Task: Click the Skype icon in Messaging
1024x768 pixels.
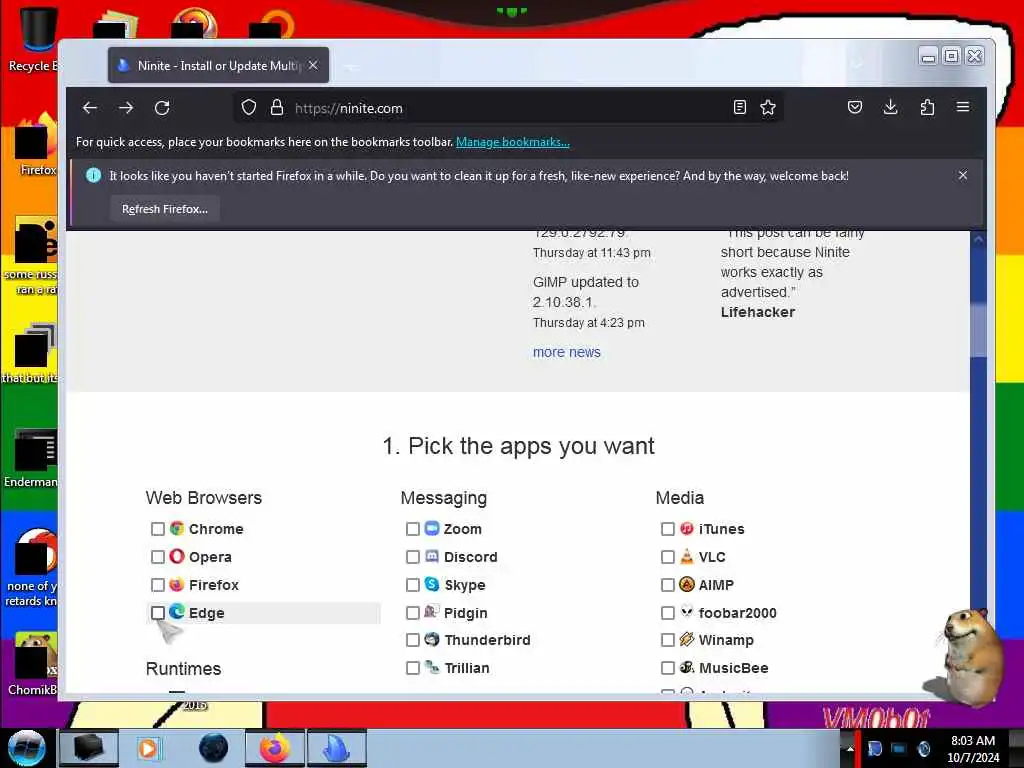Action: pyautogui.click(x=432, y=584)
